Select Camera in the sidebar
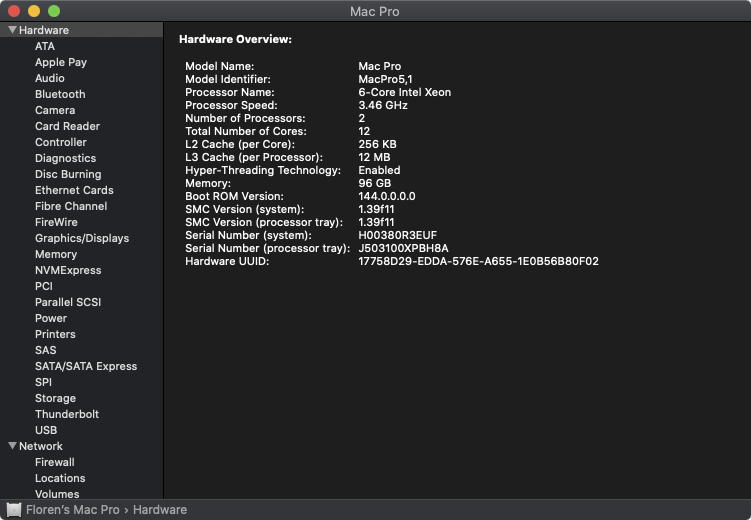The height and width of the screenshot is (520, 751). [55, 110]
